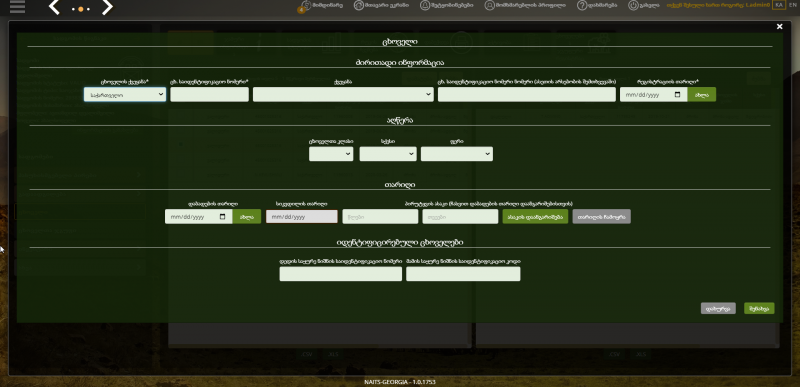
Task: Open the user profile via person icon
Action: pos(489,5)
